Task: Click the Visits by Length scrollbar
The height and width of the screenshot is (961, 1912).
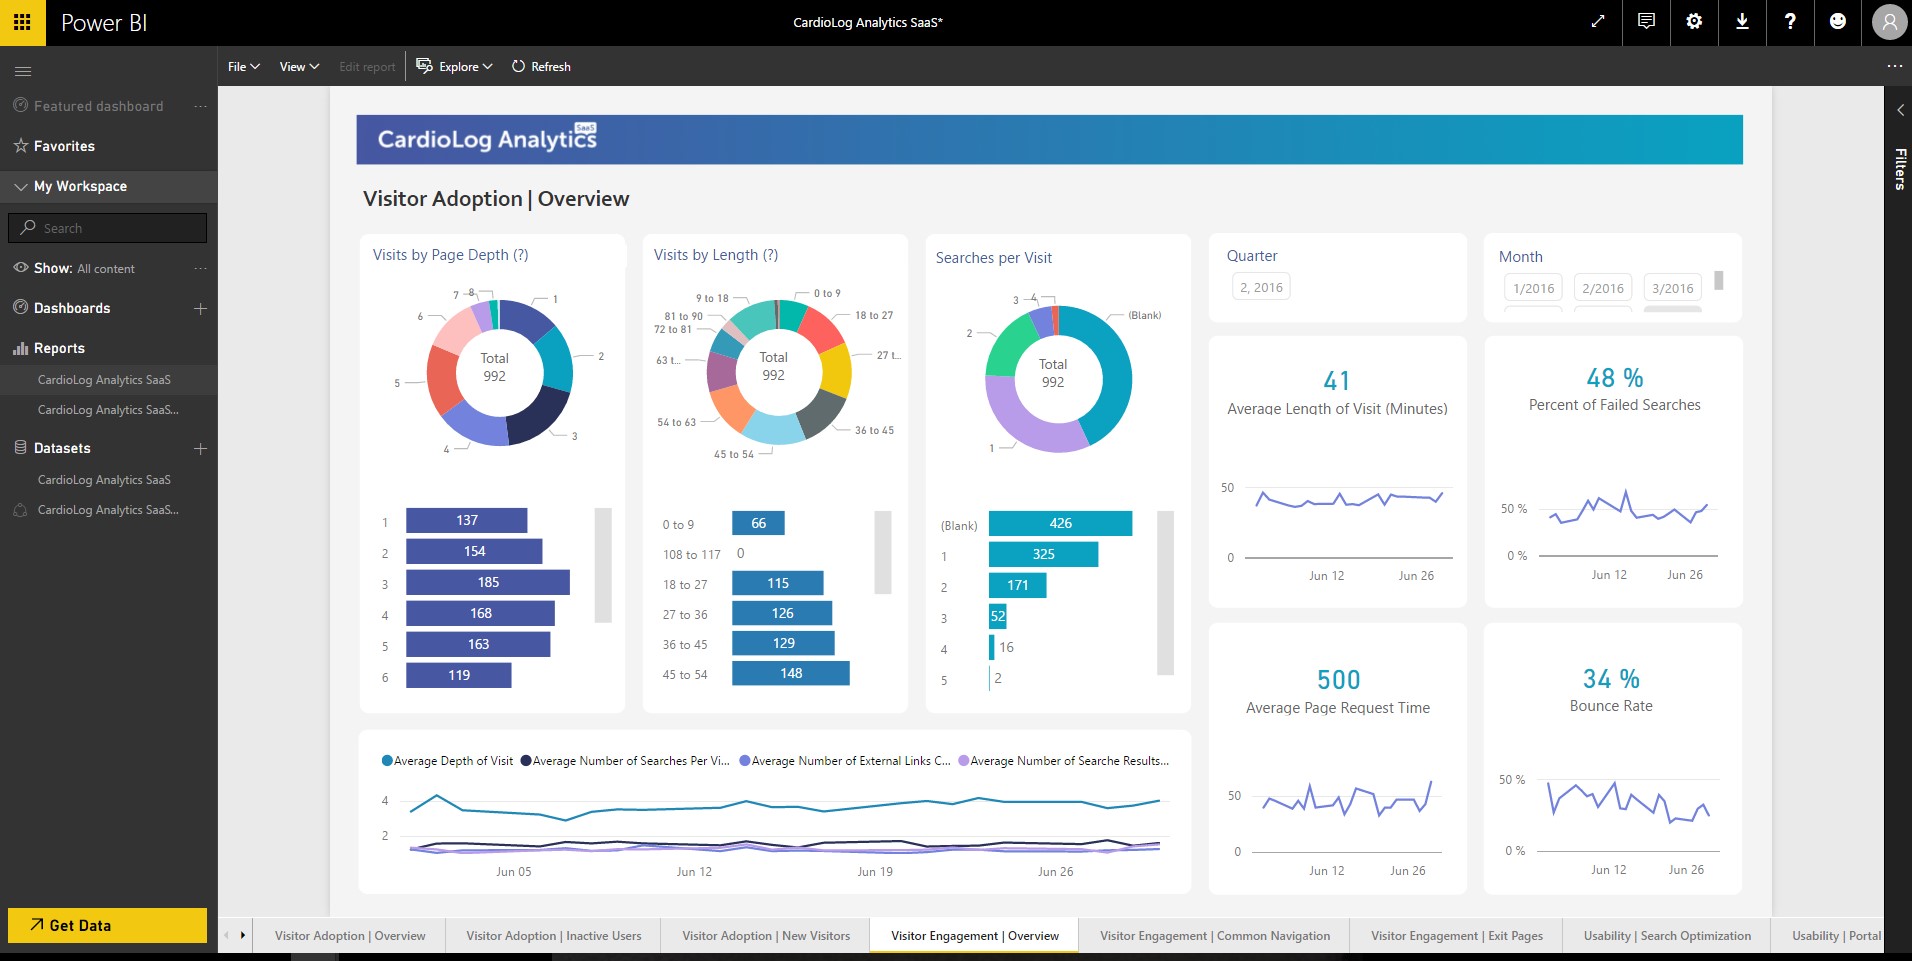Action: tap(883, 552)
